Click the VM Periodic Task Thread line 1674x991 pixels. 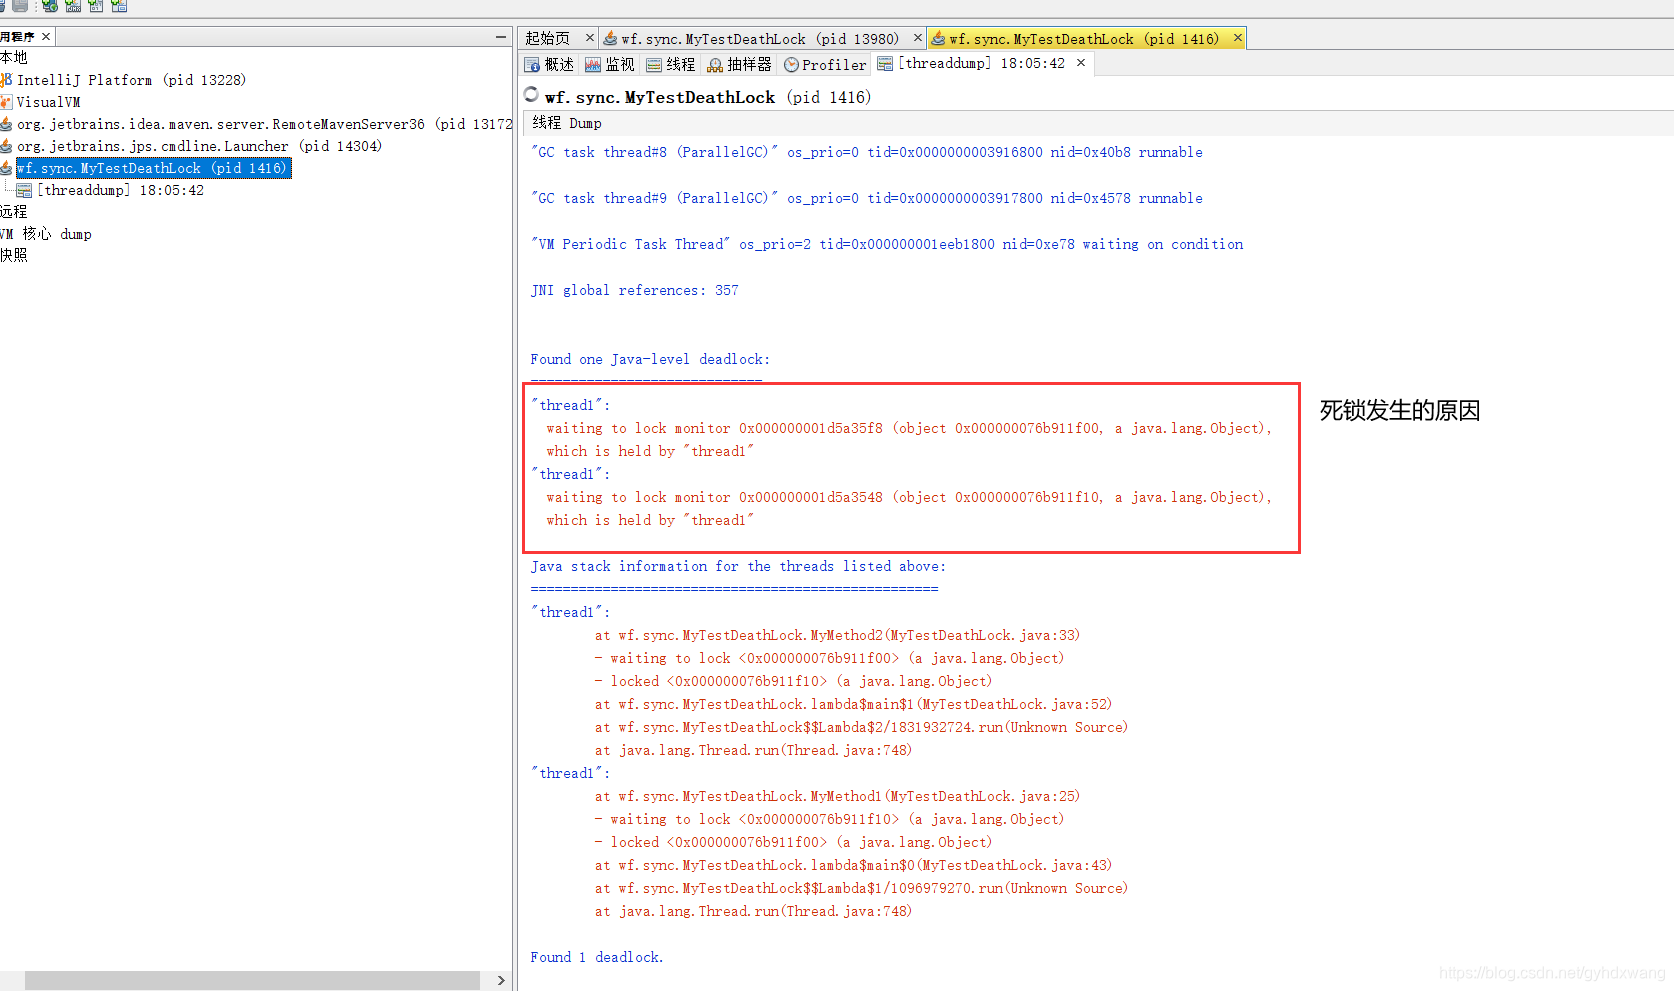887,245
